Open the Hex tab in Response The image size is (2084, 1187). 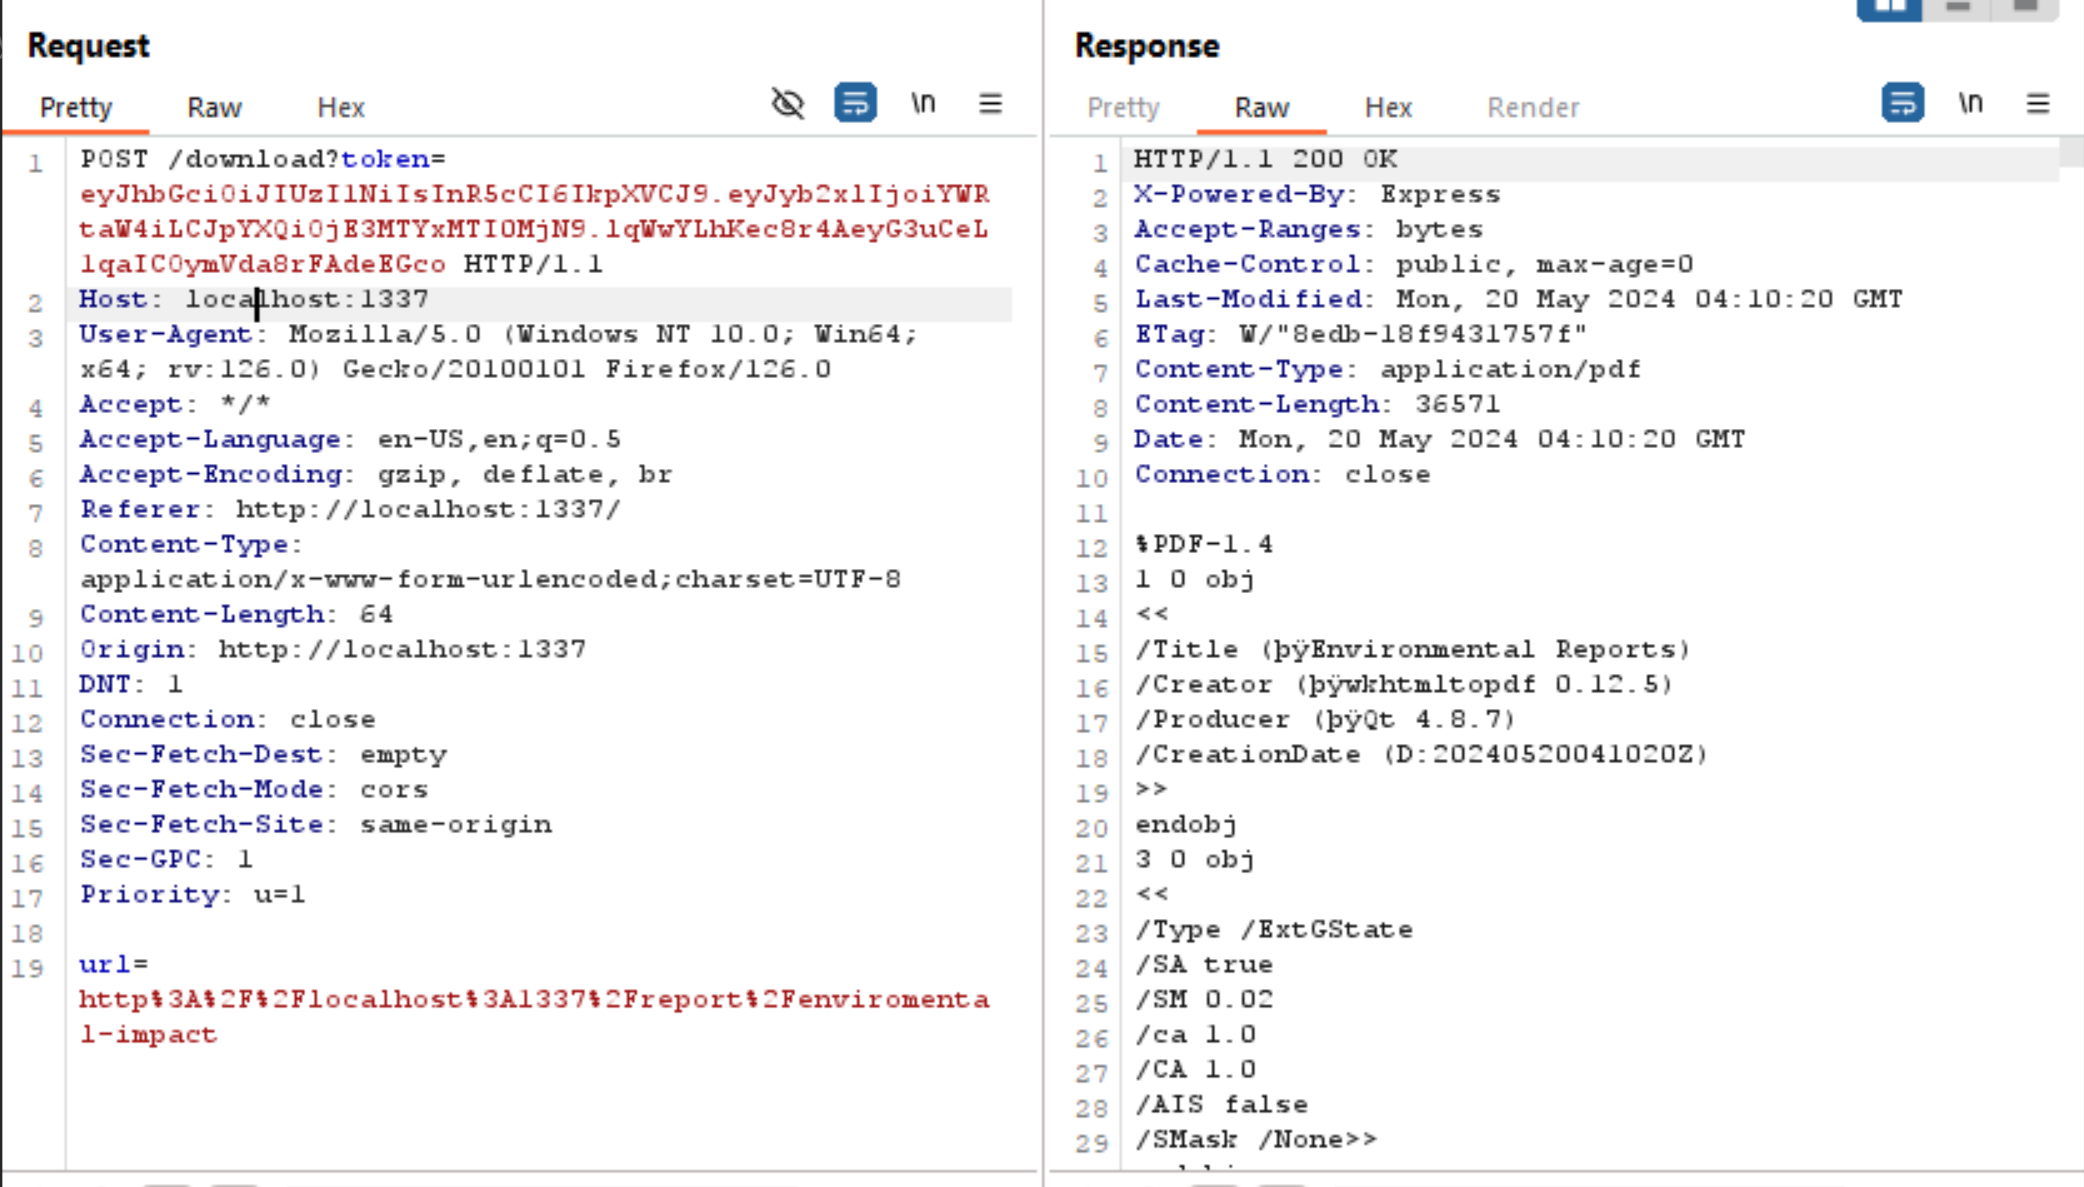coord(1387,107)
